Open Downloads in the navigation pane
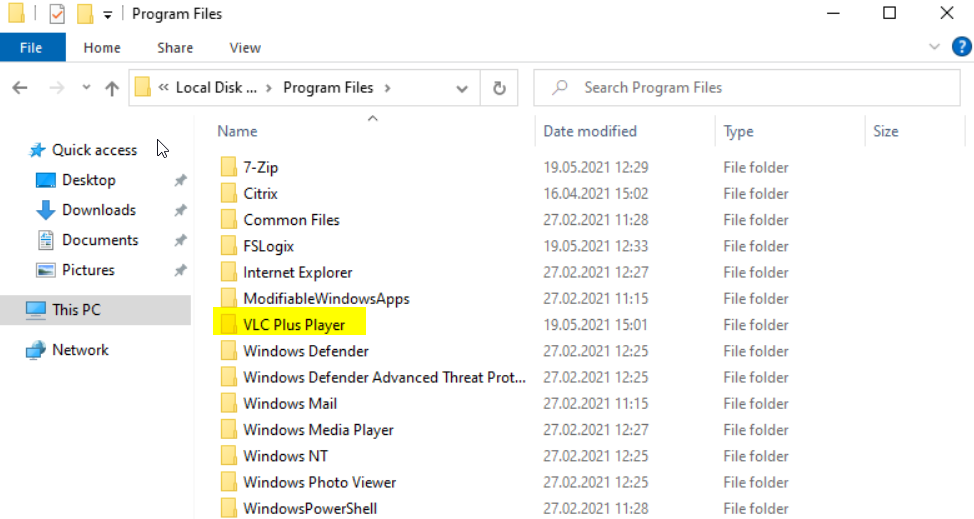 [99, 210]
